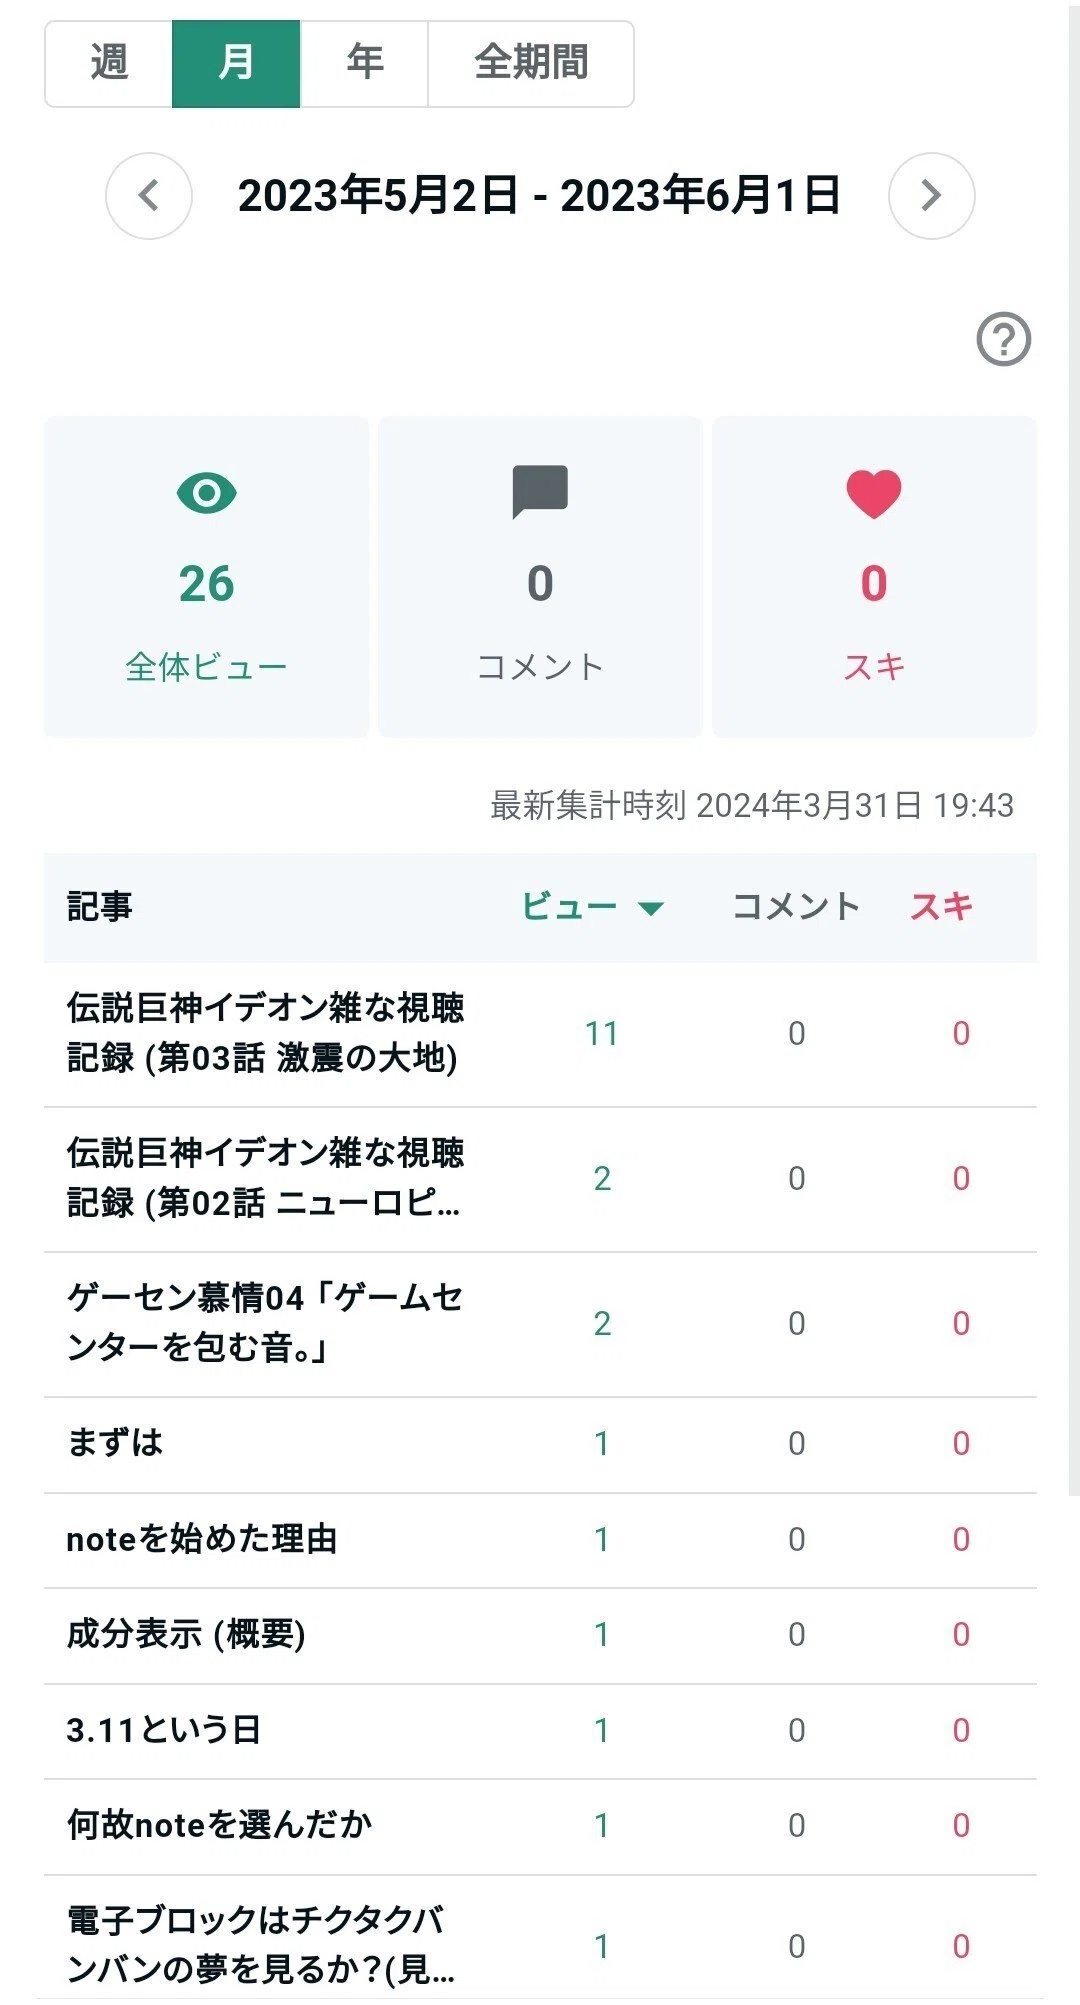
Task: Sort by the コメント column header
Action: (x=796, y=907)
